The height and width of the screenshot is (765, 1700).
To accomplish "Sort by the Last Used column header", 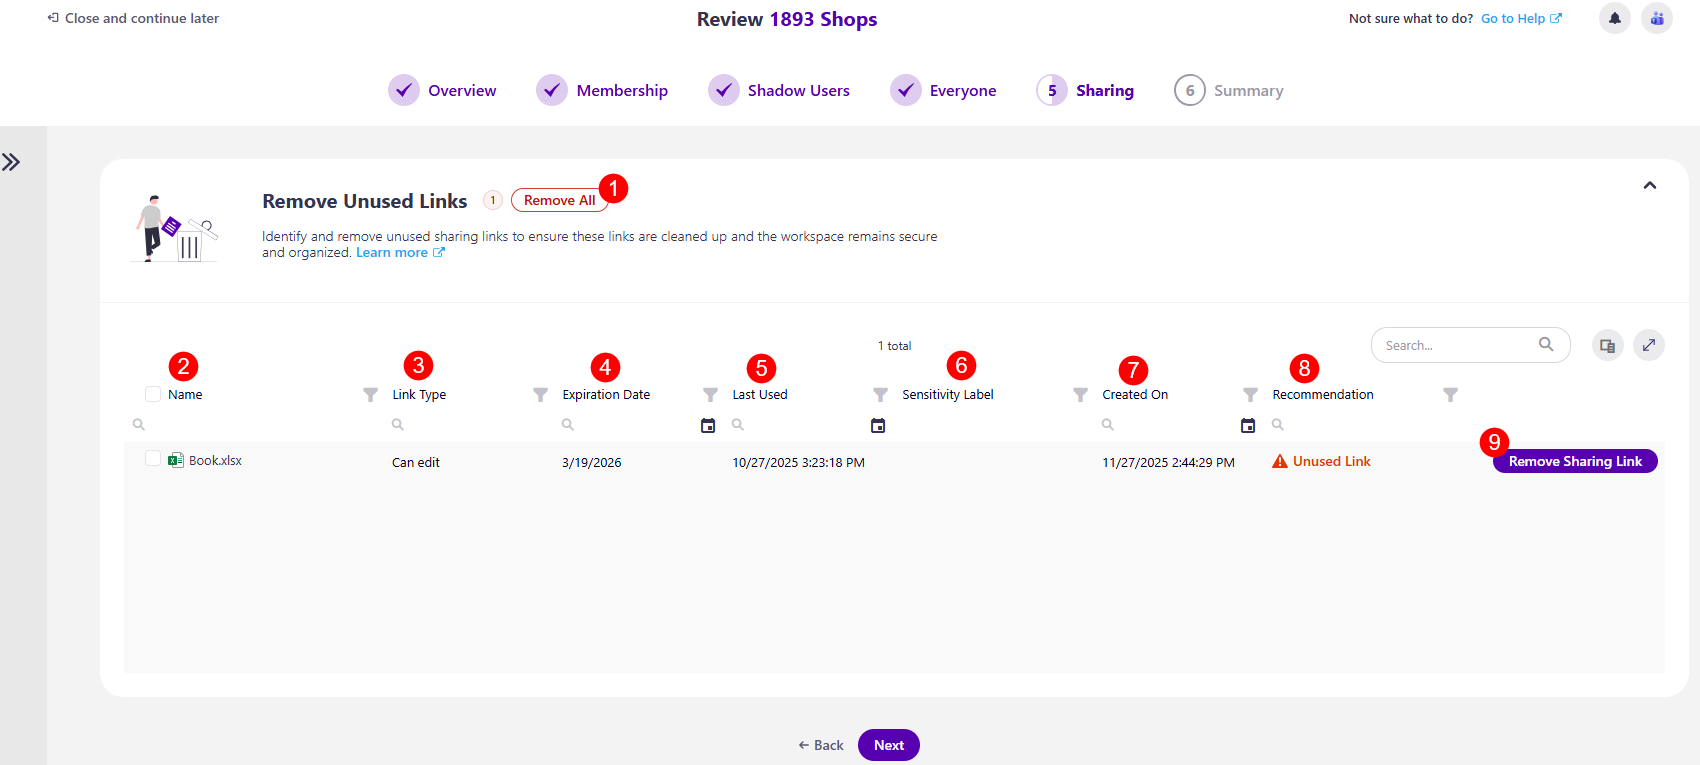I will click(760, 395).
